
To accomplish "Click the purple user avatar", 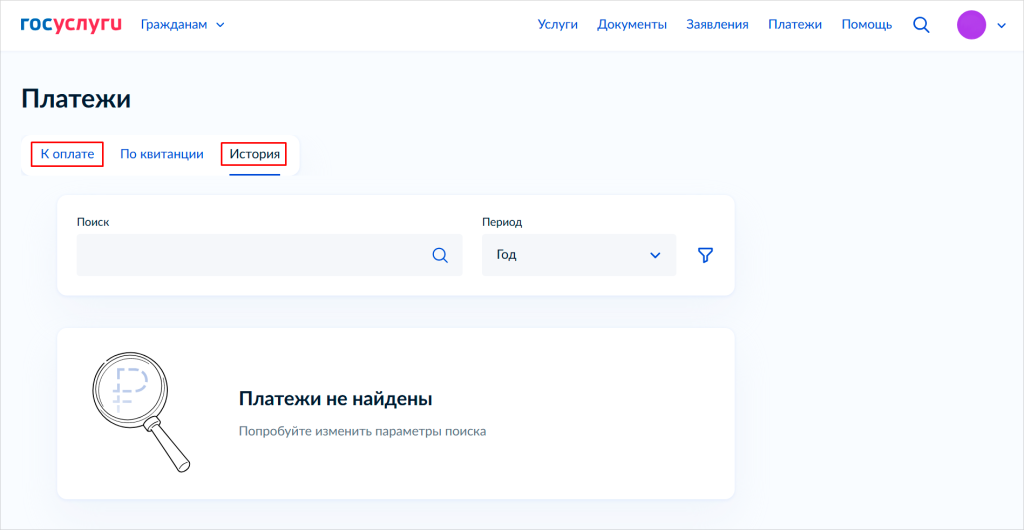I will [971, 25].
